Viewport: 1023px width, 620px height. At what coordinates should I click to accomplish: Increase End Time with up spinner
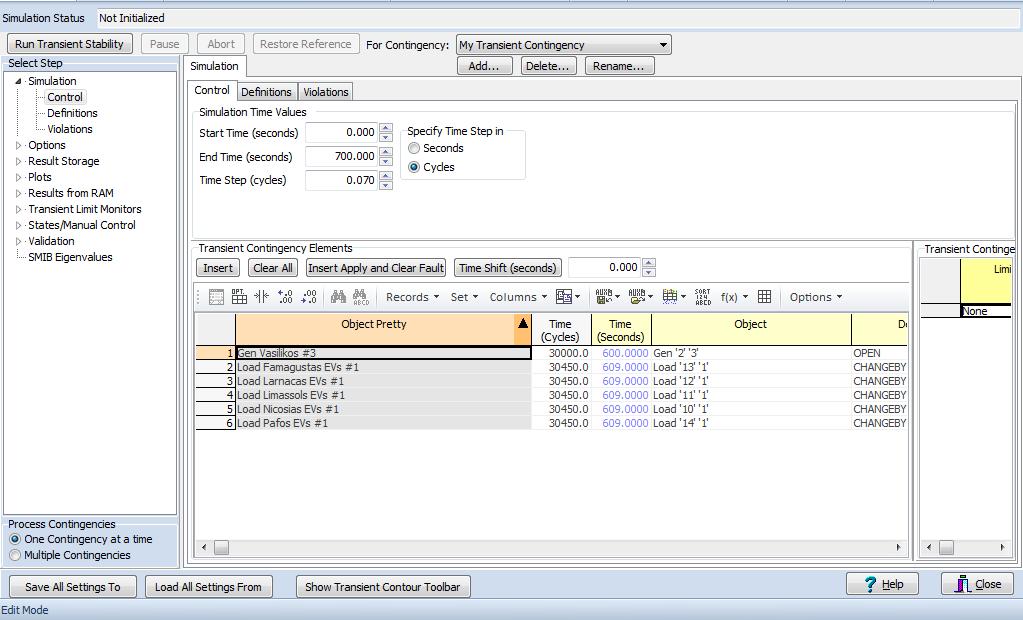[386, 151]
